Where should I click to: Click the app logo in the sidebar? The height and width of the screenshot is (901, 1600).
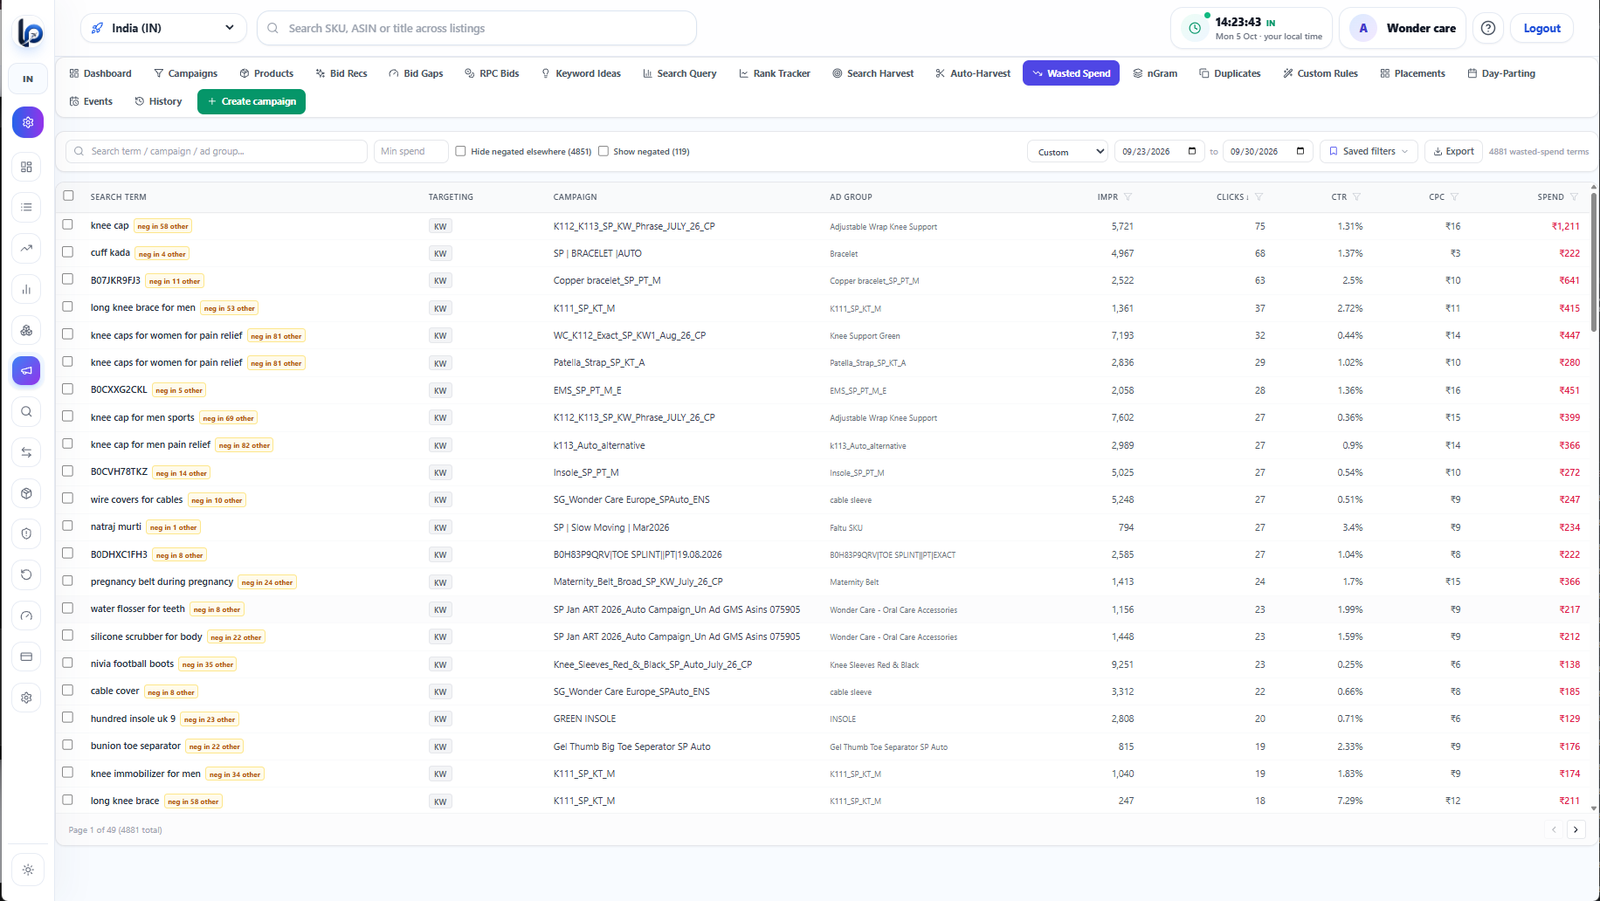point(29,33)
